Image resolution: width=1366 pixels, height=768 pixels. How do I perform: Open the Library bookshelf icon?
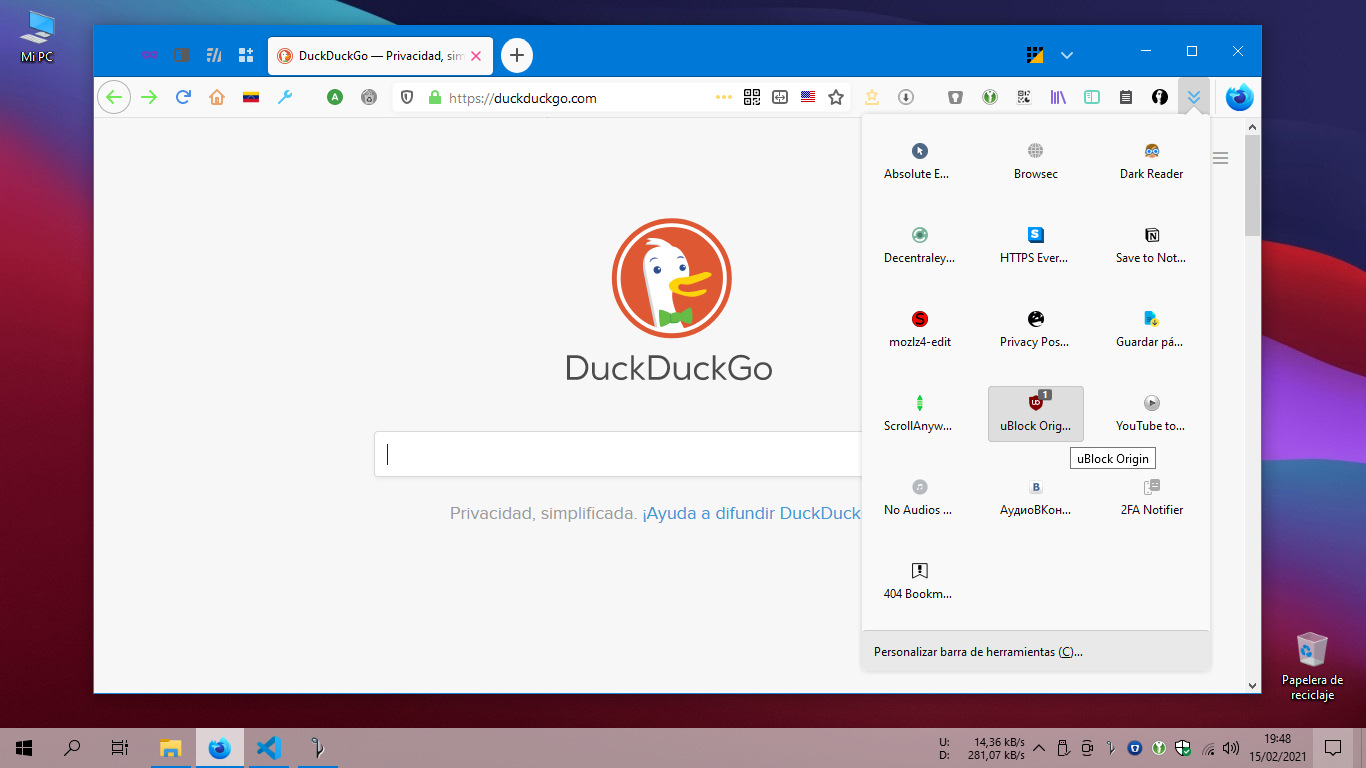1058,97
